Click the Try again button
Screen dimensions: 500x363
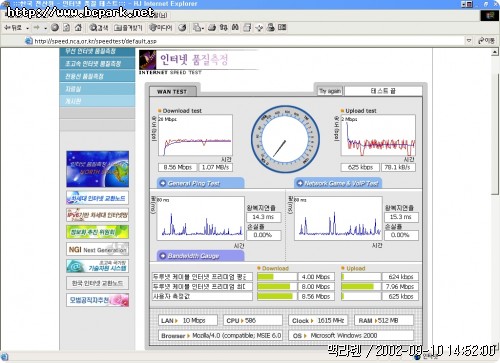click(x=330, y=91)
